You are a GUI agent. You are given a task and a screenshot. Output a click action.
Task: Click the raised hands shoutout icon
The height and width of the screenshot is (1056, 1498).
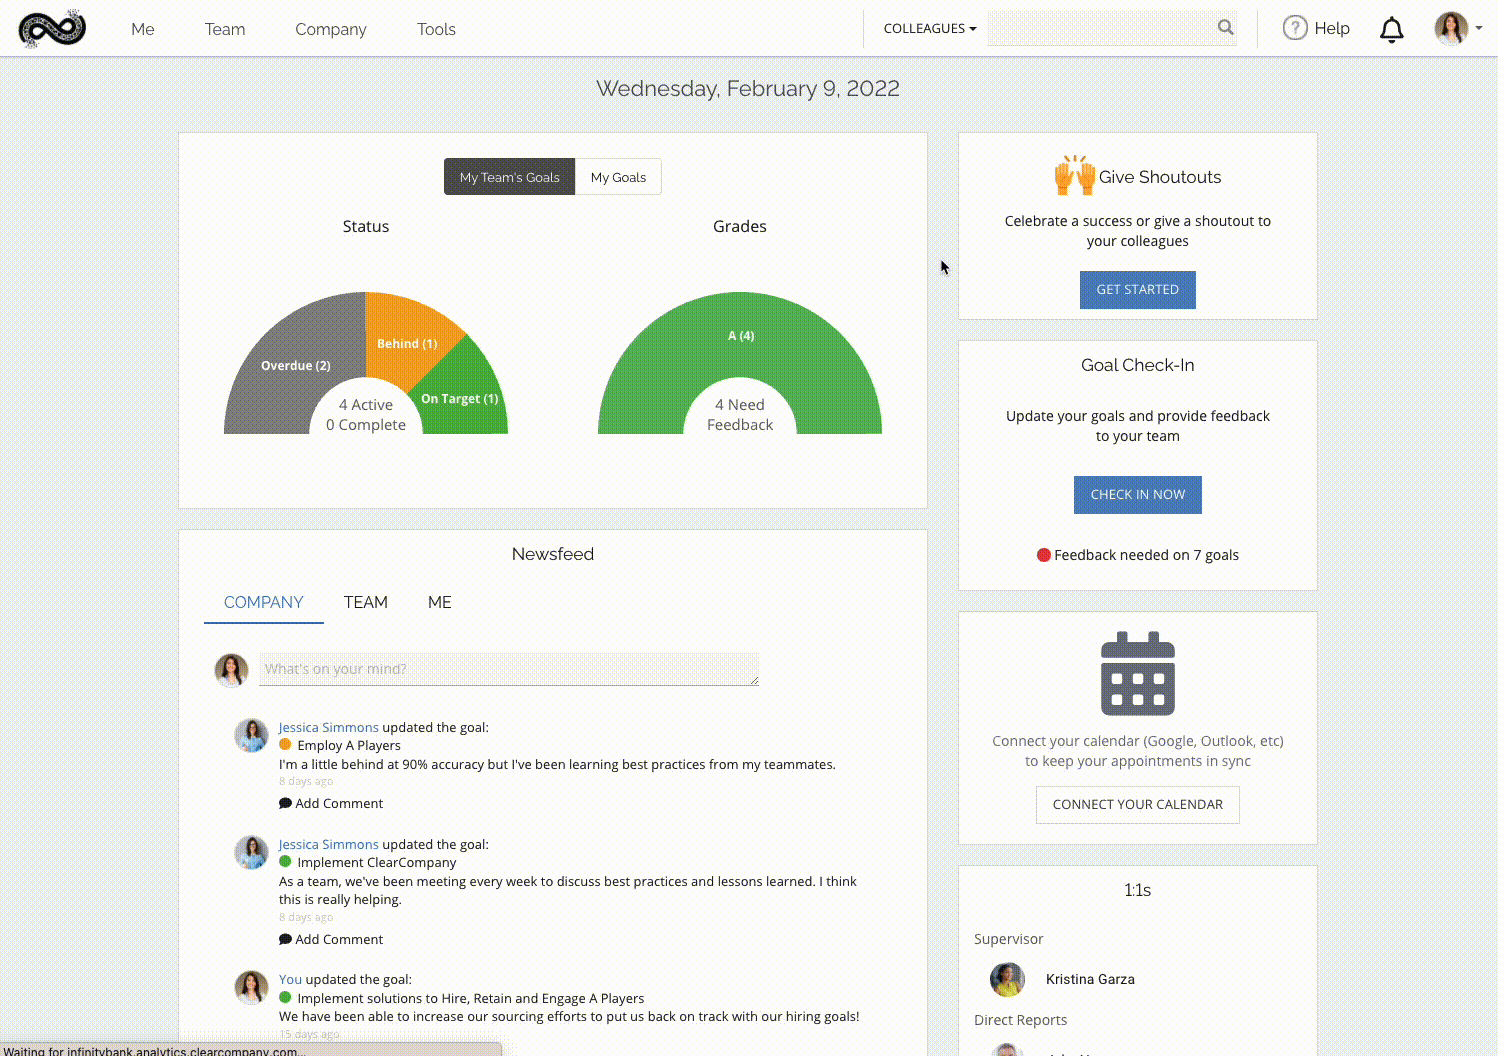pos(1075,176)
